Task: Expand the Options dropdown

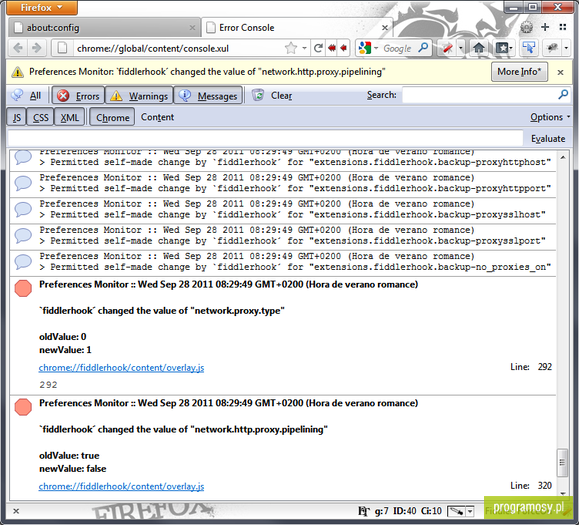Action: (x=550, y=117)
